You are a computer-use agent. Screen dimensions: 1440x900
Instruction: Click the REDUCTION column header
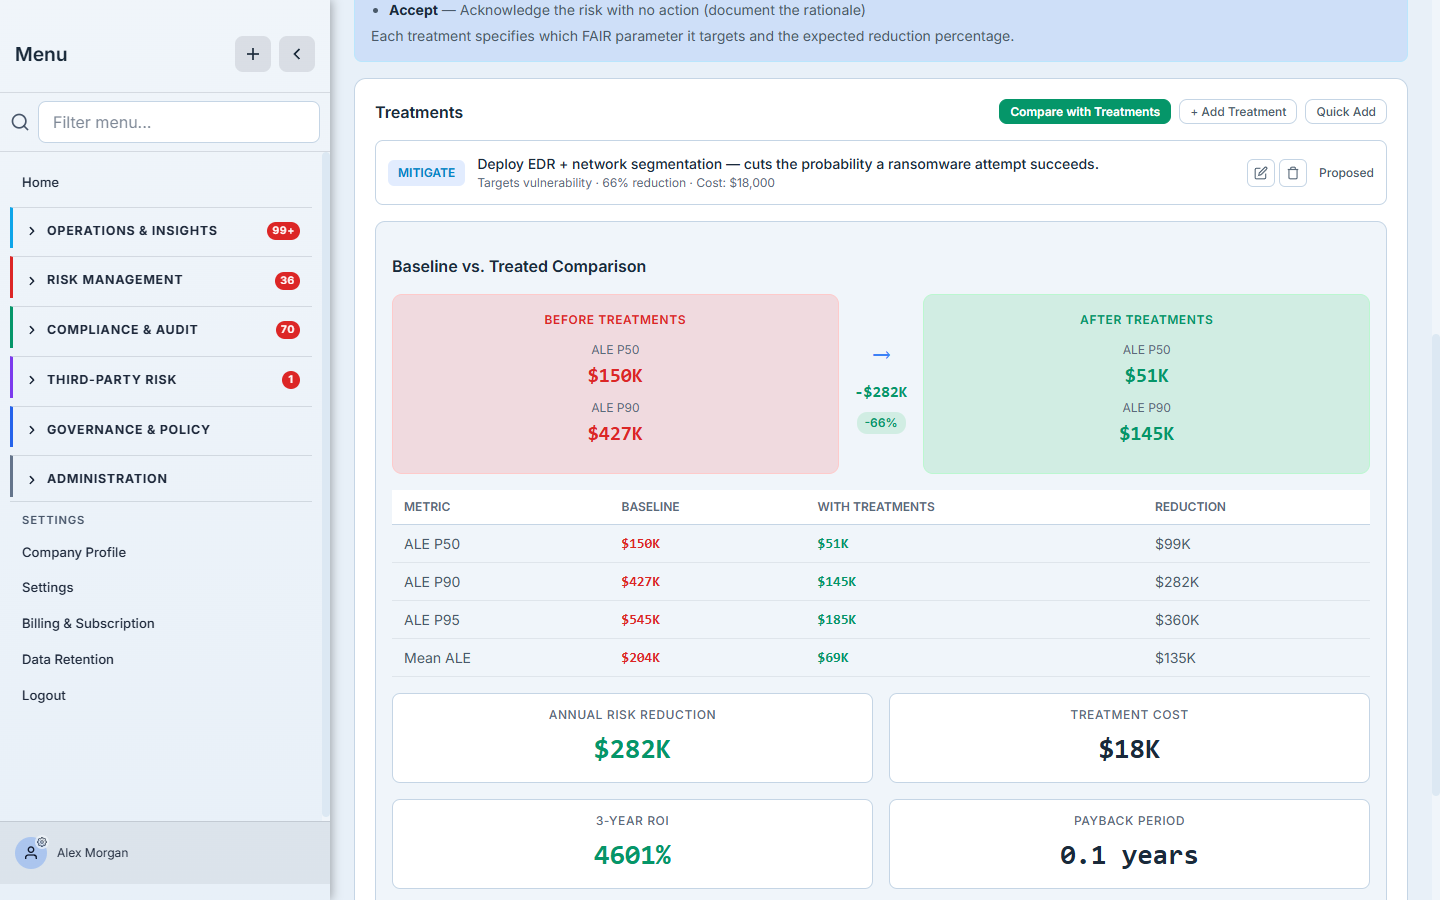1190,507
